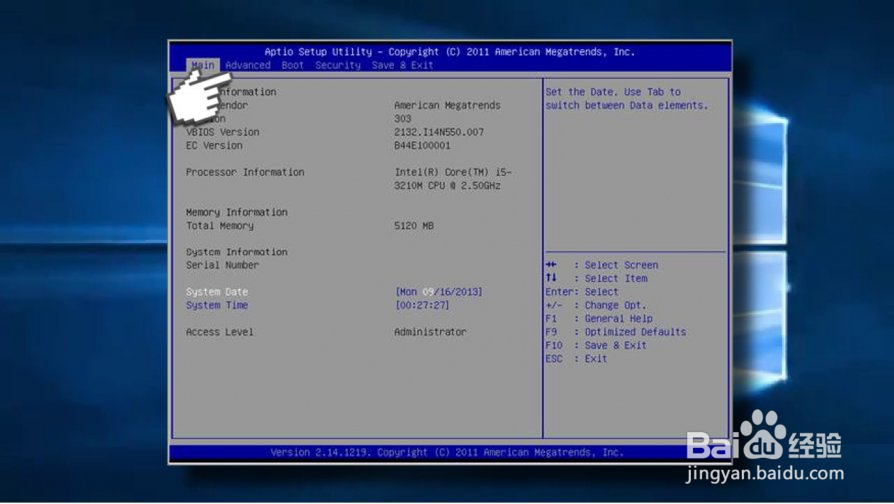Click the Enter: Select hint
The width and height of the screenshot is (894, 504).
pyautogui.click(x=582, y=292)
